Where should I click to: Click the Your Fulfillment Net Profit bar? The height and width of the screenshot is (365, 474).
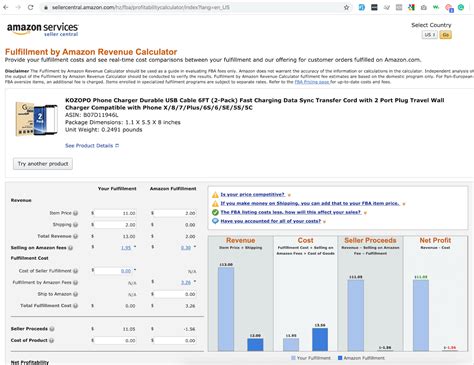pyautogui.click(x=421, y=315)
